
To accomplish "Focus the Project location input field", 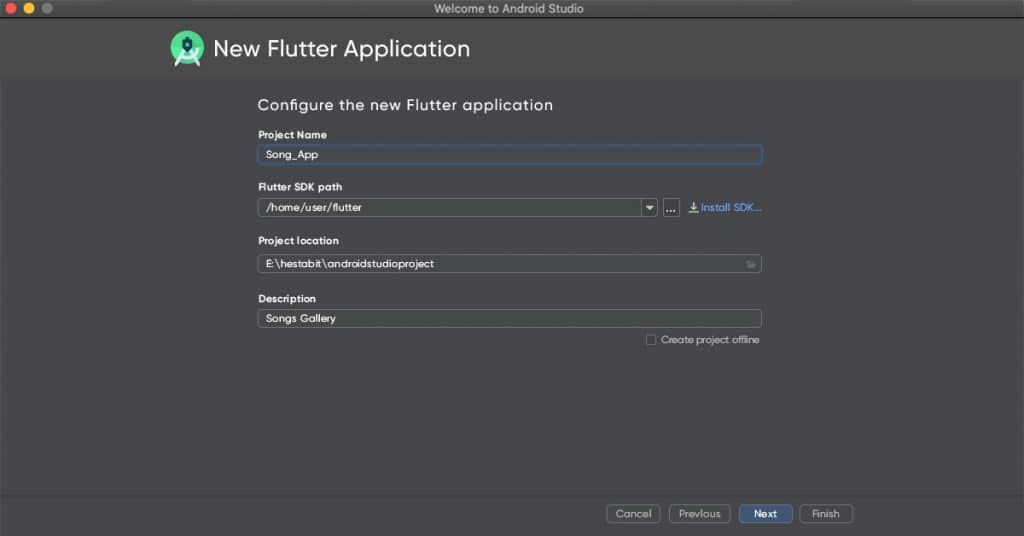I will (509, 264).
